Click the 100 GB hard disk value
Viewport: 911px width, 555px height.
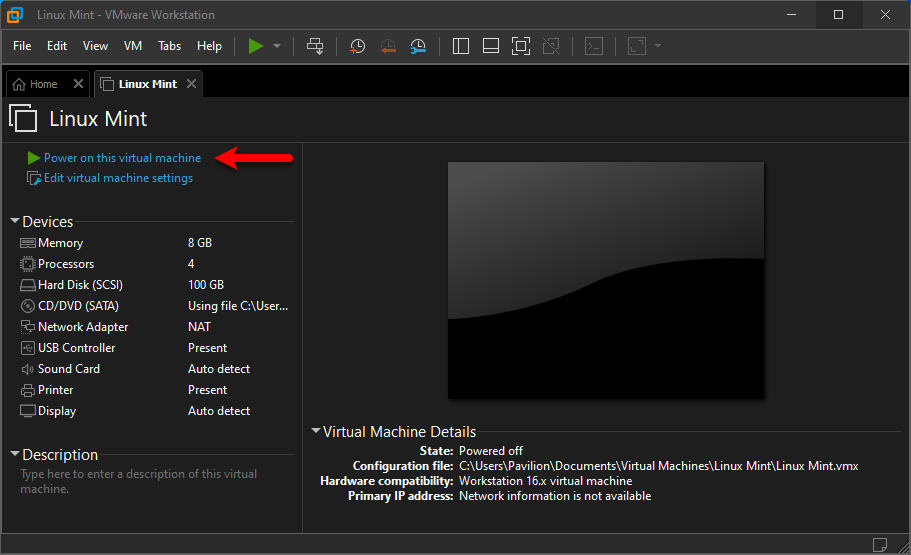[206, 285]
